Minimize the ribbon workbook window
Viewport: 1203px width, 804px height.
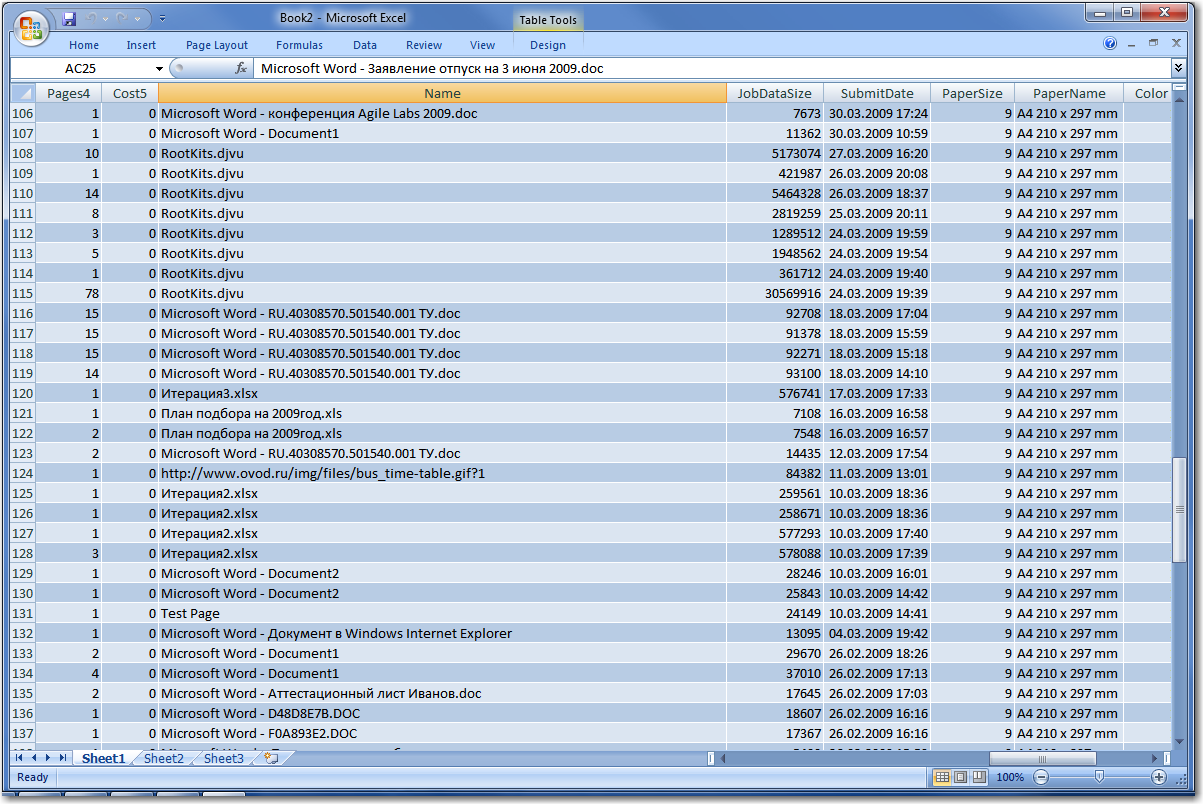1133,44
